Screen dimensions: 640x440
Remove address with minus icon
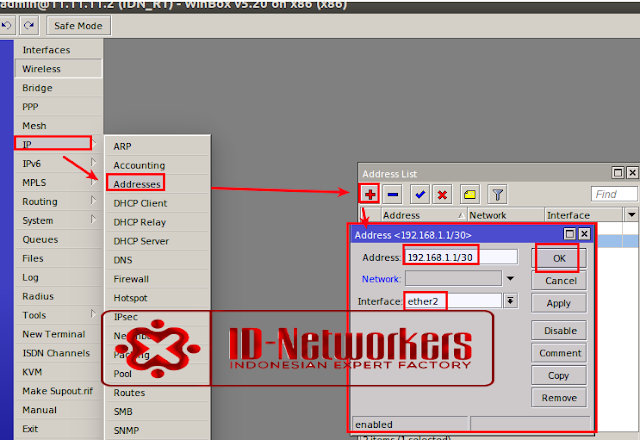tap(393, 194)
